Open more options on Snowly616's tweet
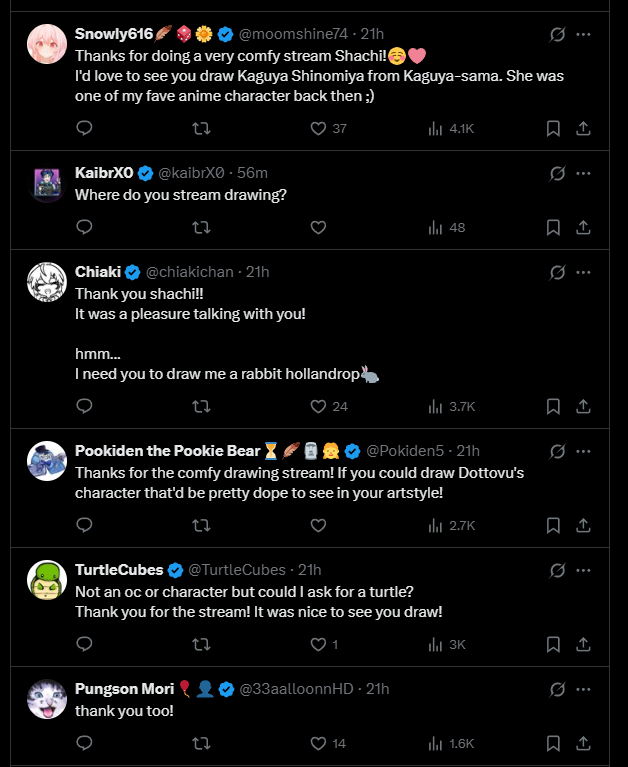This screenshot has height=767, width=628. tap(584, 34)
